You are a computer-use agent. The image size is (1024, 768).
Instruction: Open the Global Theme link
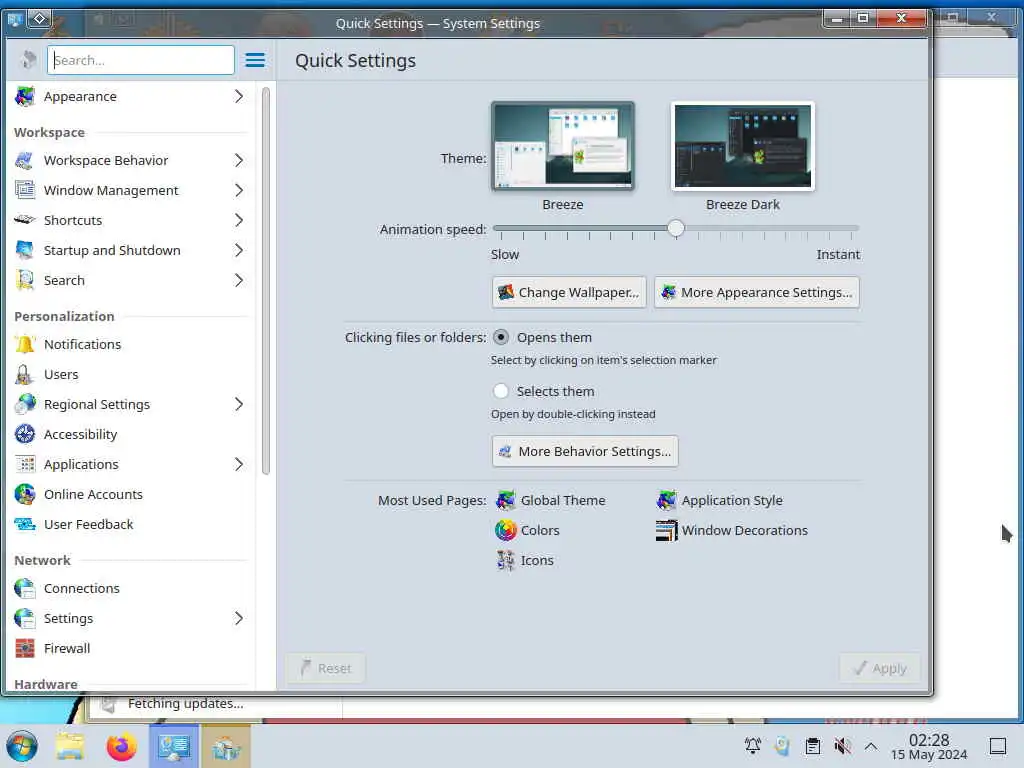pyautogui.click(x=563, y=500)
